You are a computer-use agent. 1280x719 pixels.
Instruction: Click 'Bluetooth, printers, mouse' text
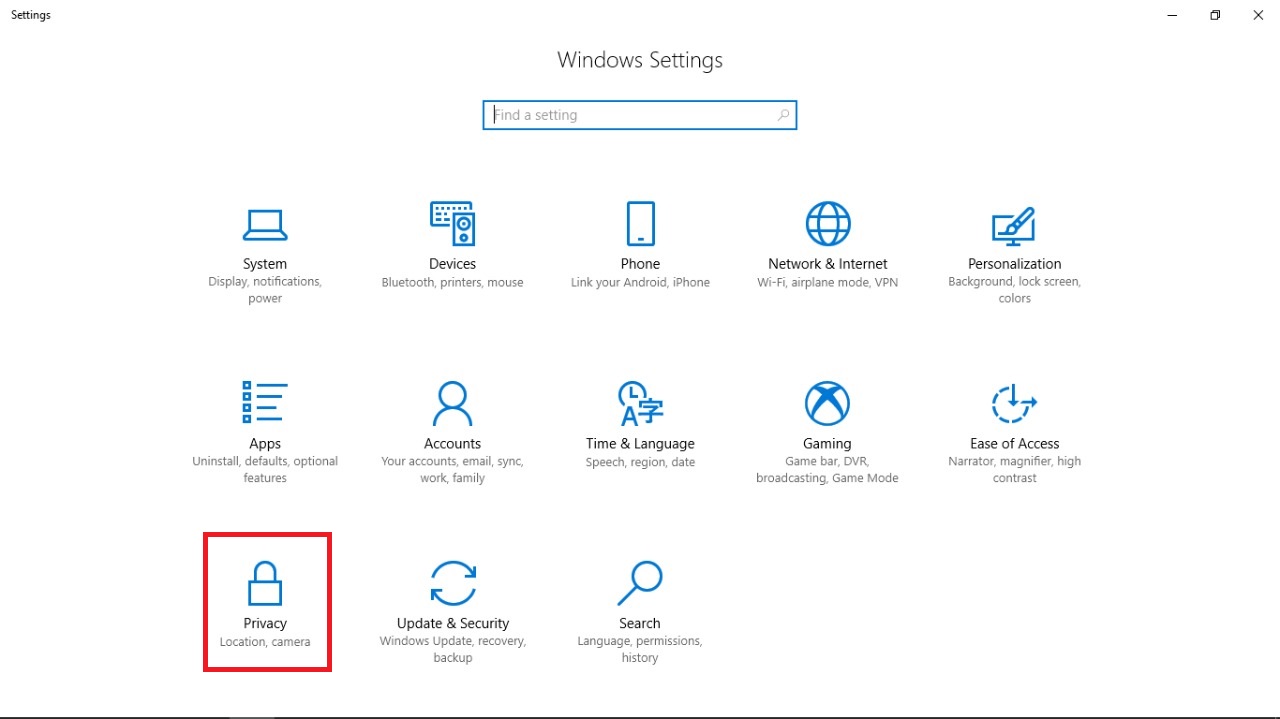coord(452,283)
